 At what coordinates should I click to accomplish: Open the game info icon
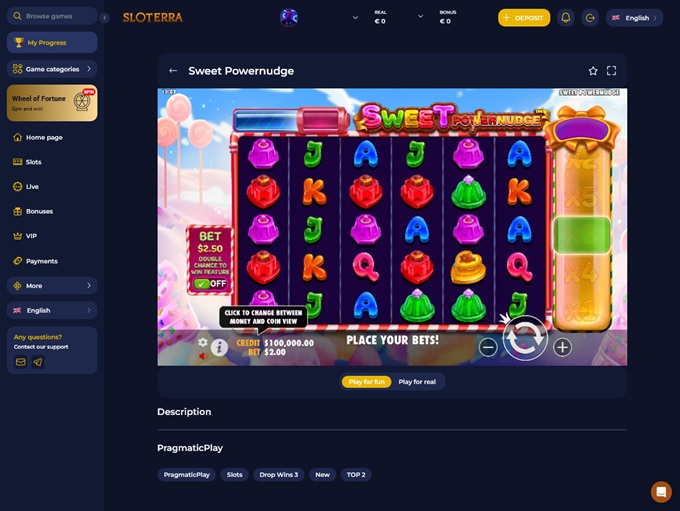pos(219,347)
